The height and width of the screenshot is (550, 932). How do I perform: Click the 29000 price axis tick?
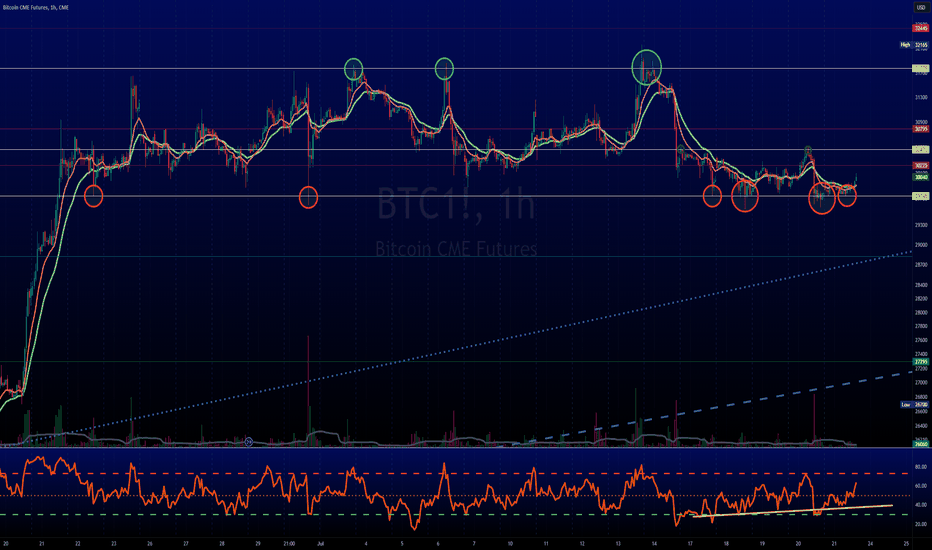coord(921,244)
